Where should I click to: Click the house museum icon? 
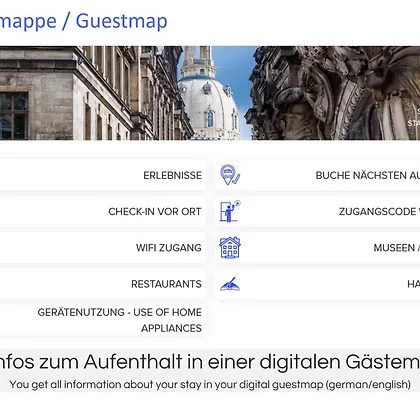click(x=230, y=247)
